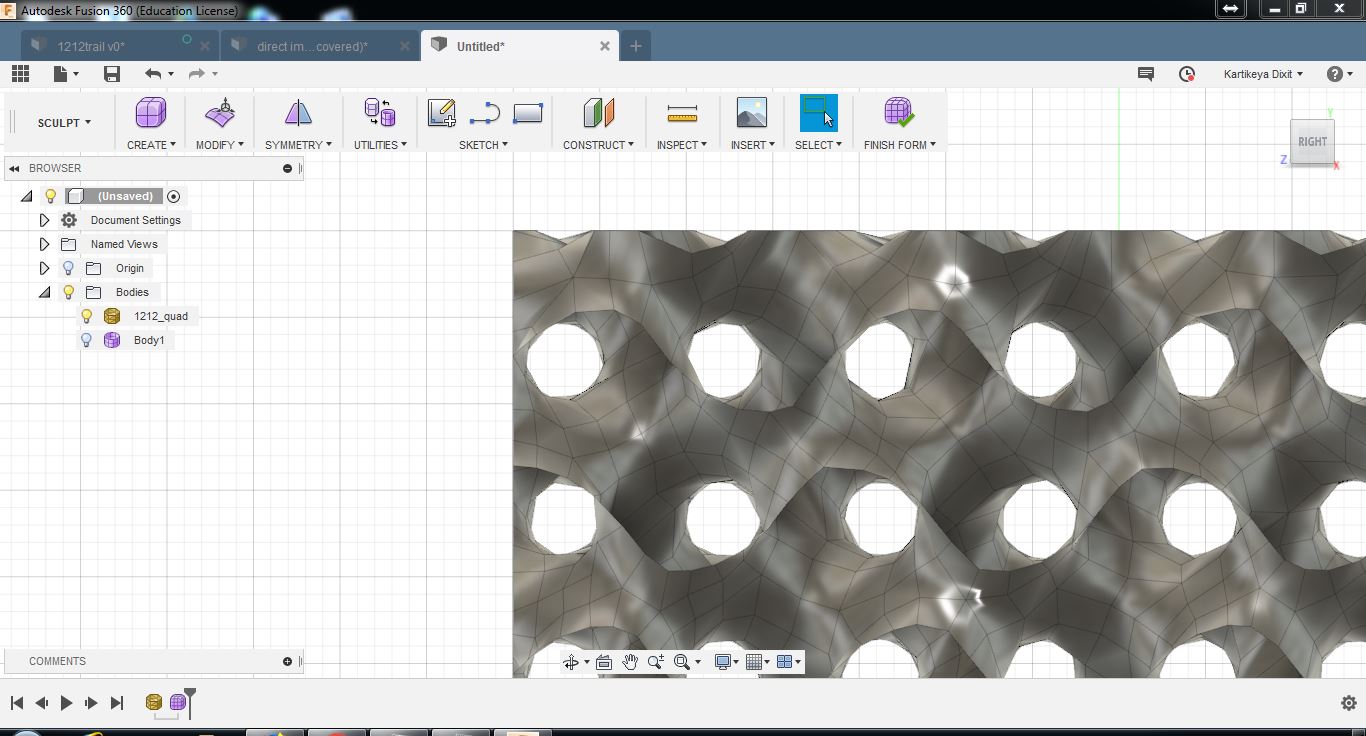1366x736 pixels.
Task: Click the Construct toolbar icon
Action: click(597, 112)
